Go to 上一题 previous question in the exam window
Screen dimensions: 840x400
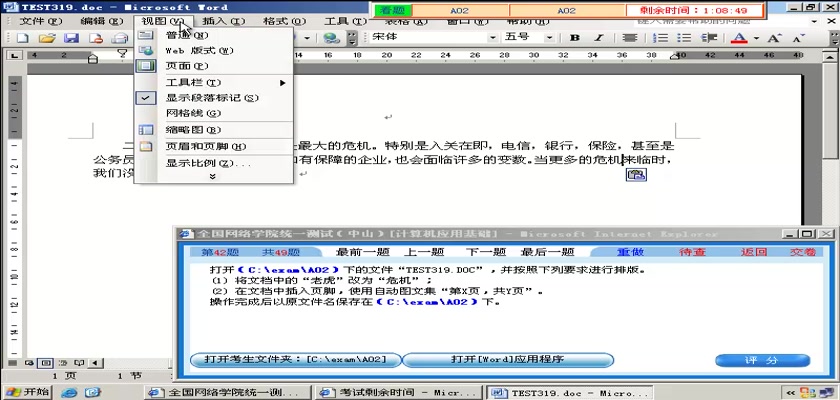point(424,252)
